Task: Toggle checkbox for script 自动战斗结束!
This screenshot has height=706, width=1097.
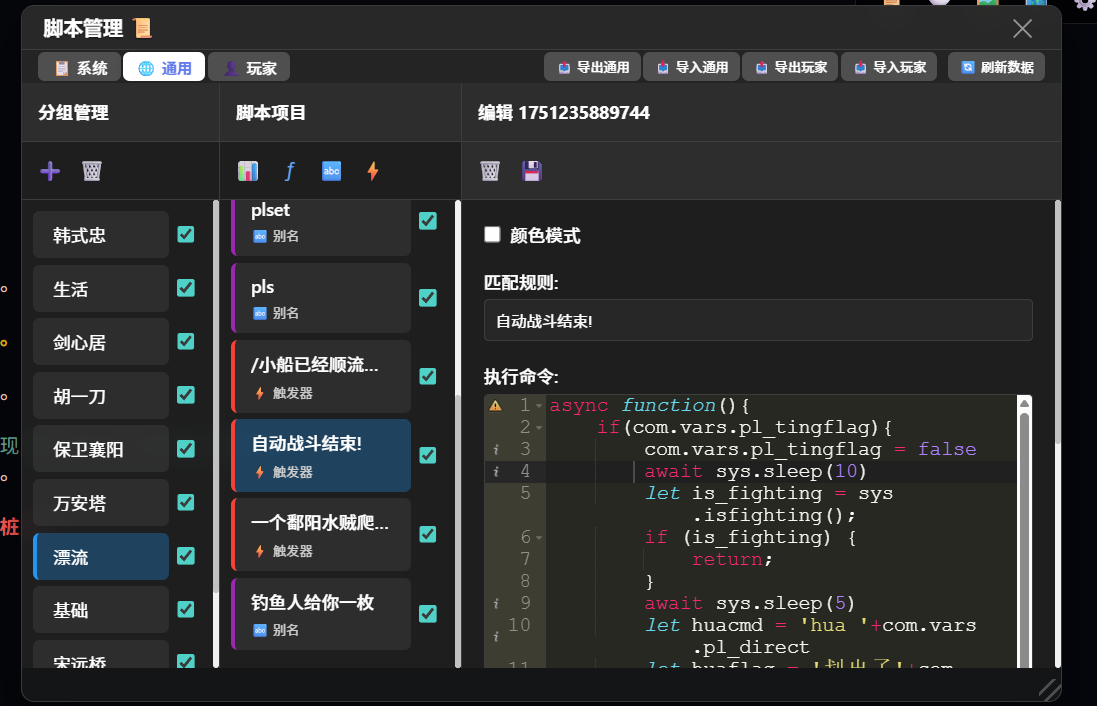Action: click(x=427, y=456)
